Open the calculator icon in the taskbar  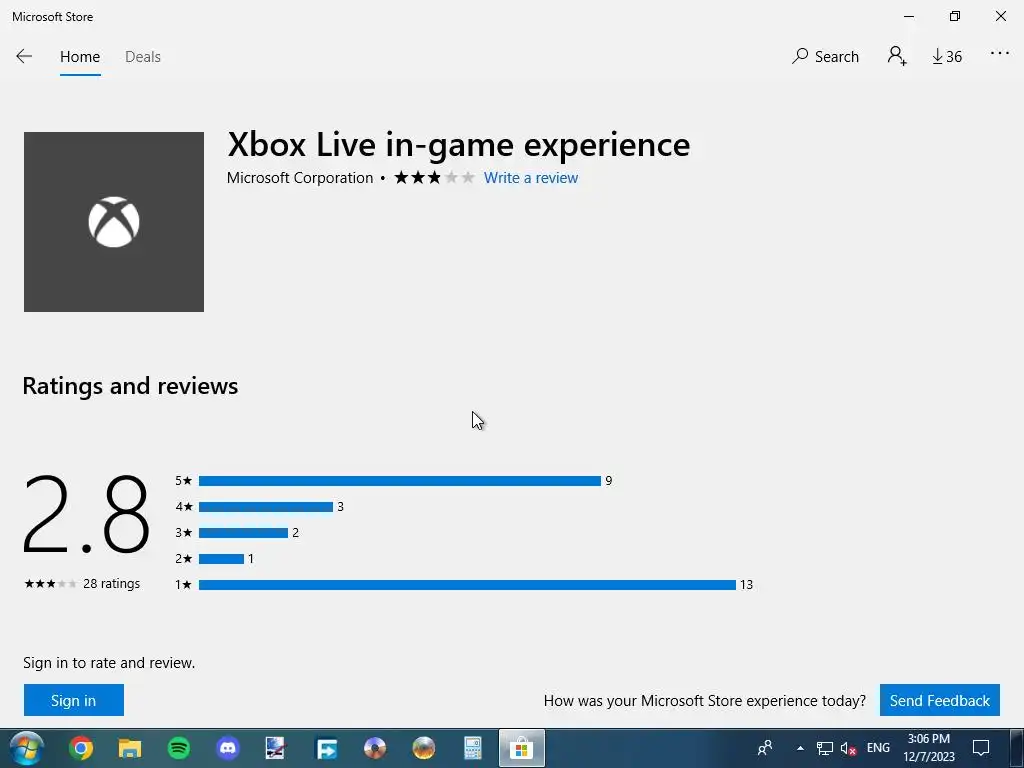tap(473, 748)
